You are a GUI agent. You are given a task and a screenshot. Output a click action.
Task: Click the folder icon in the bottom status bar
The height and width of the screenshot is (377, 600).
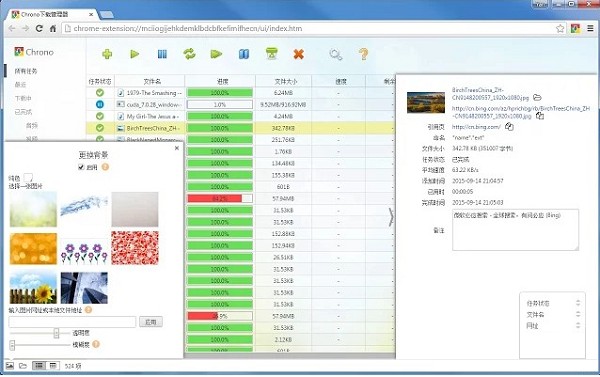[x=23, y=366]
